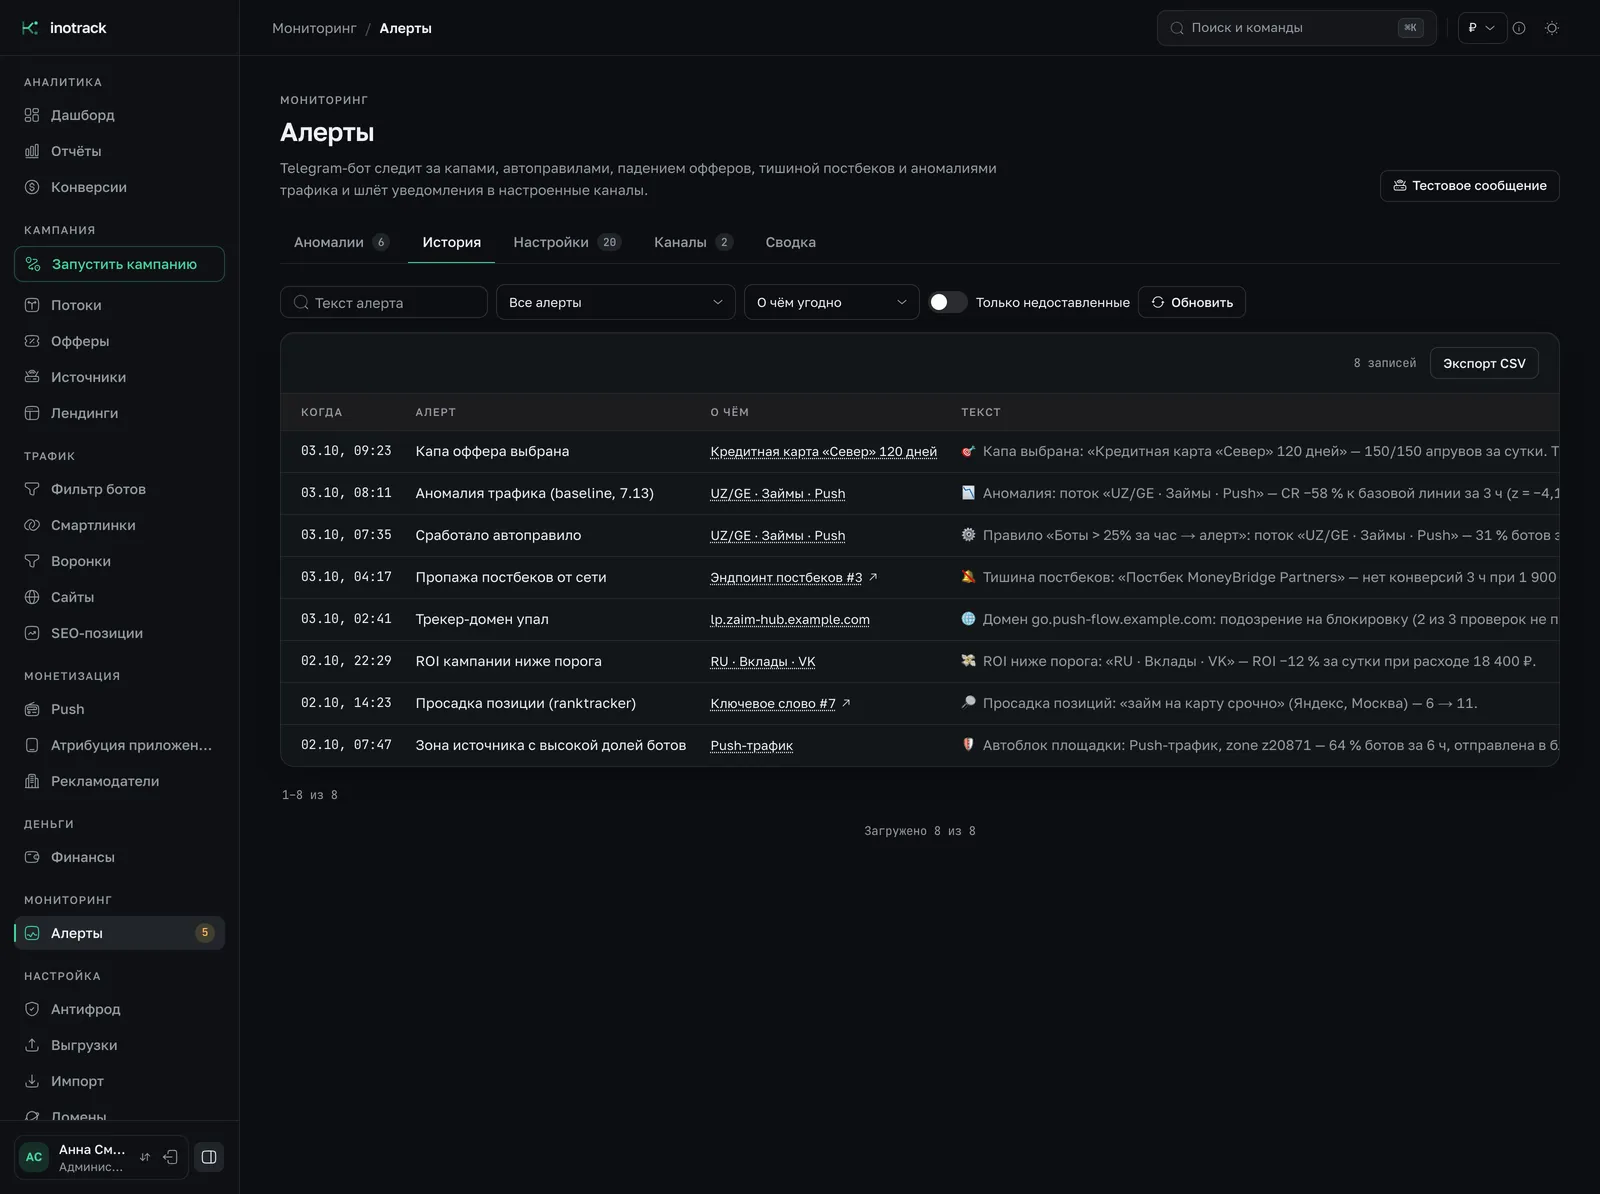Screen dimensions: 1600x1194
Task: Click the Фильтр ботов funnel icon
Action: click(x=32, y=489)
